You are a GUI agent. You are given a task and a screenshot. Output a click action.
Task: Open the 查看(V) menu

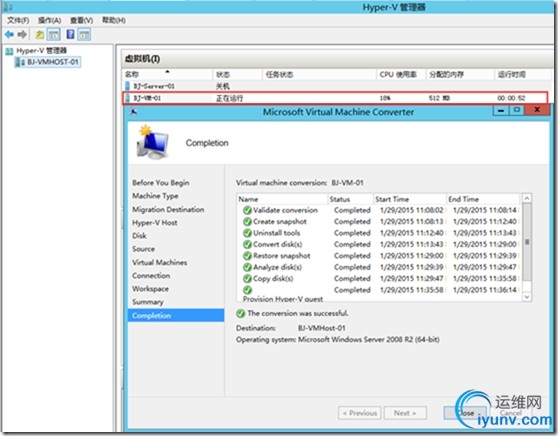(81, 20)
